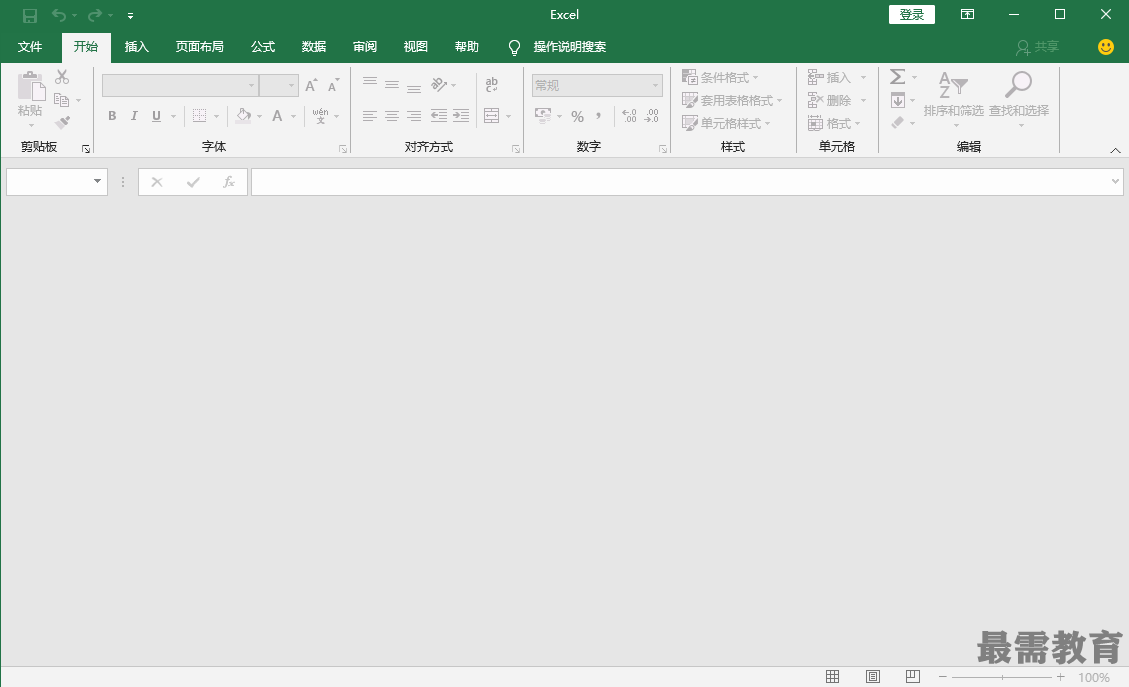
Task: Click the merge and center icon
Action: point(492,116)
